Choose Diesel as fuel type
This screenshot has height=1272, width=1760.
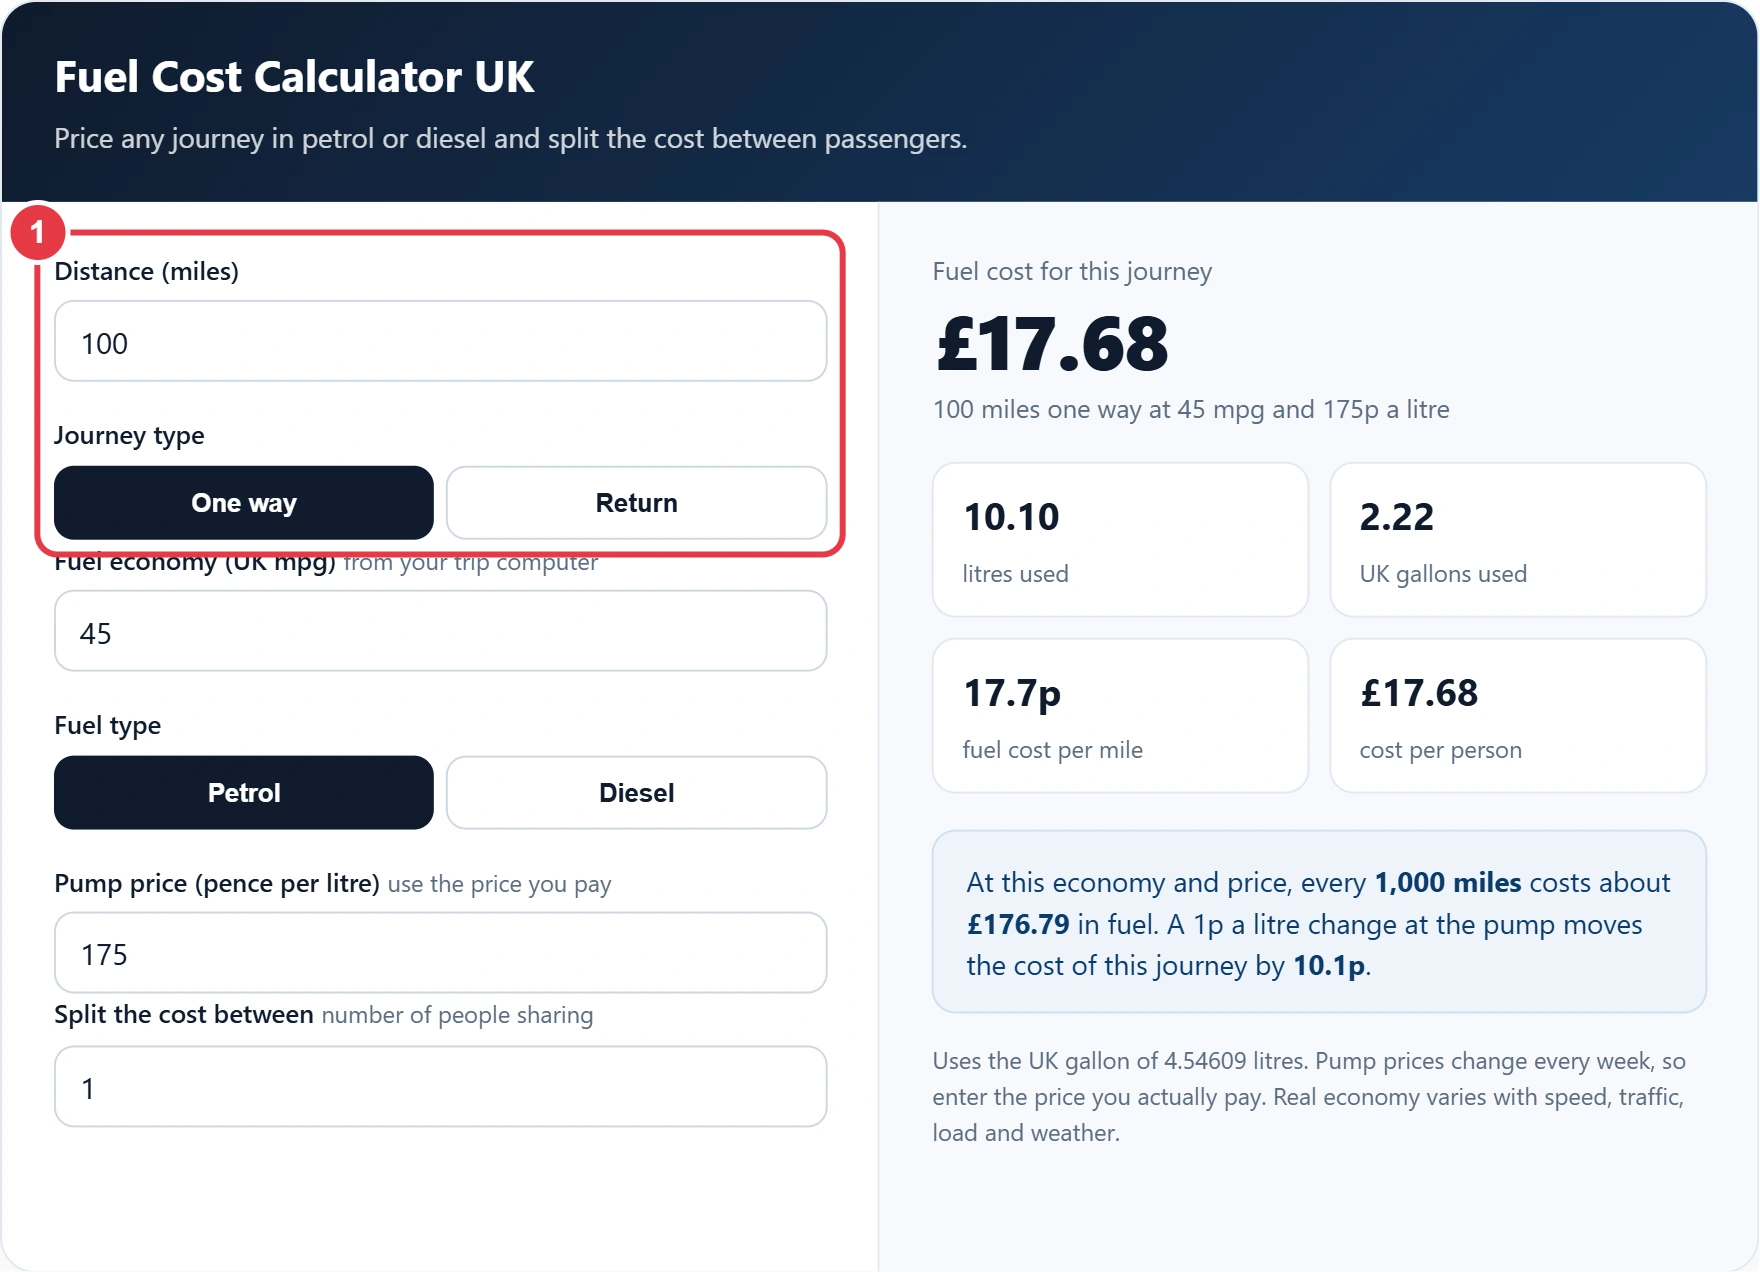[636, 792]
